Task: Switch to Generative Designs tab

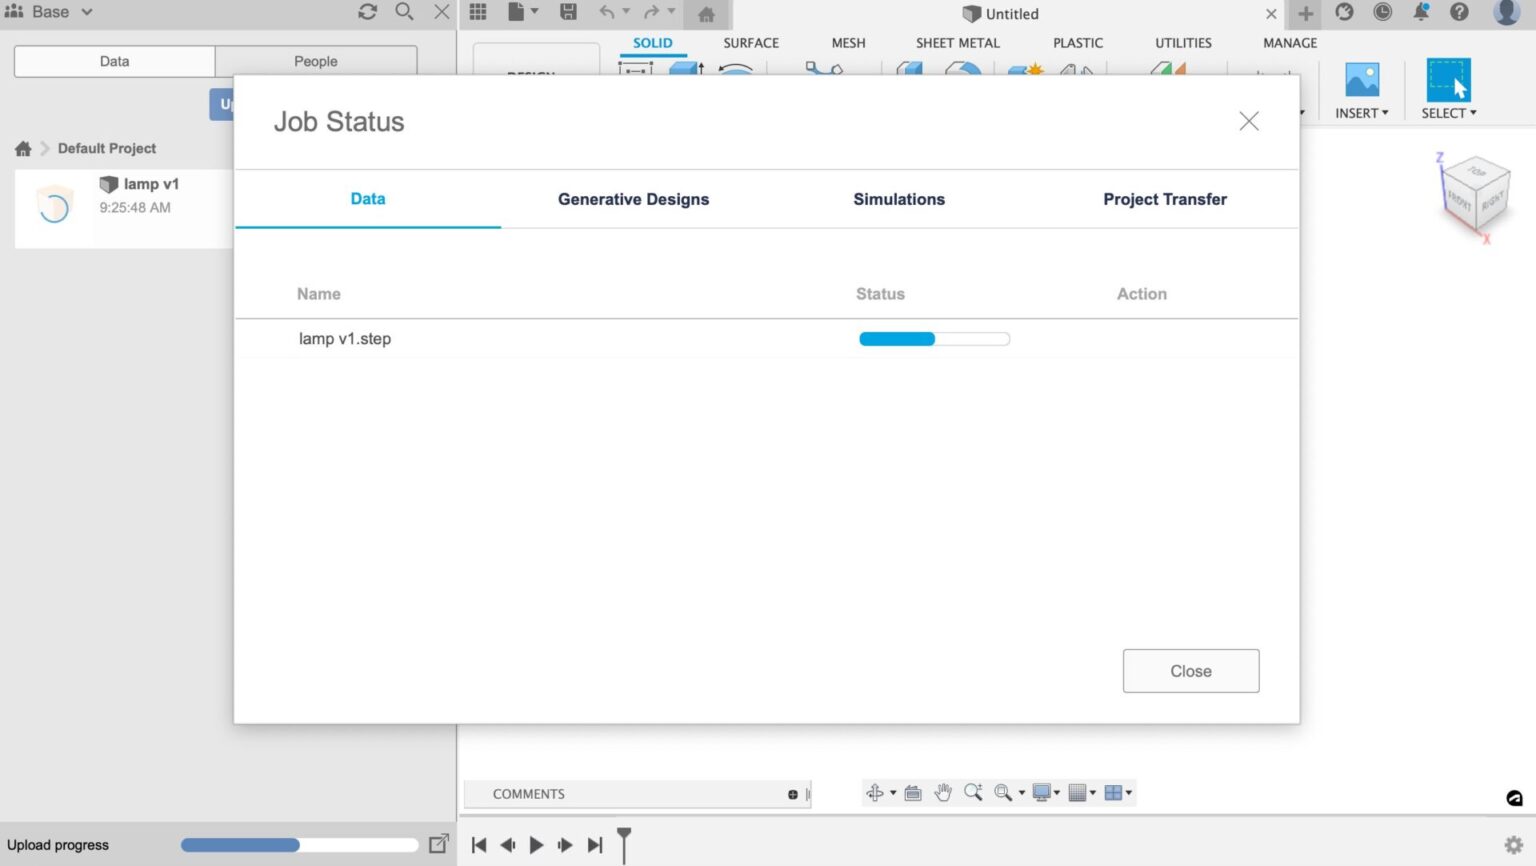Action: (x=633, y=199)
